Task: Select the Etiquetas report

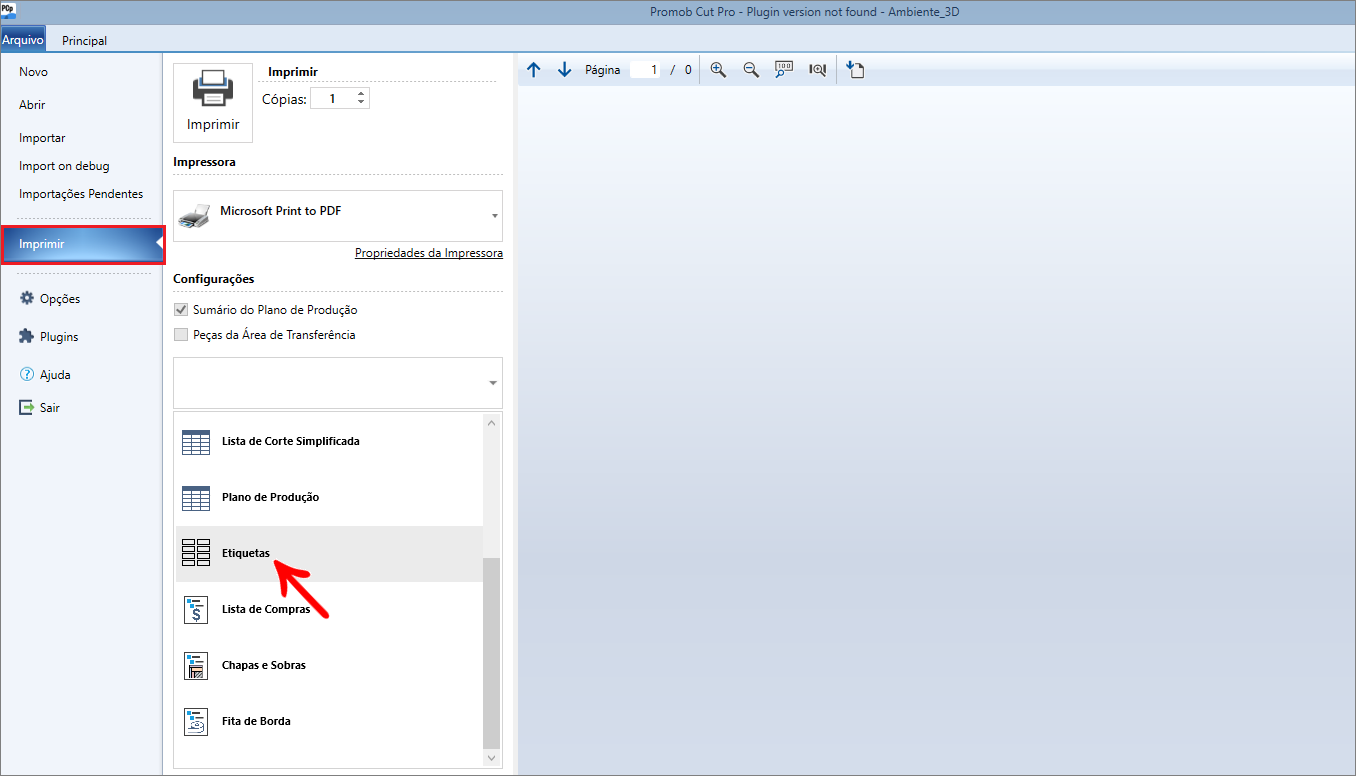Action: (x=329, y=554)
